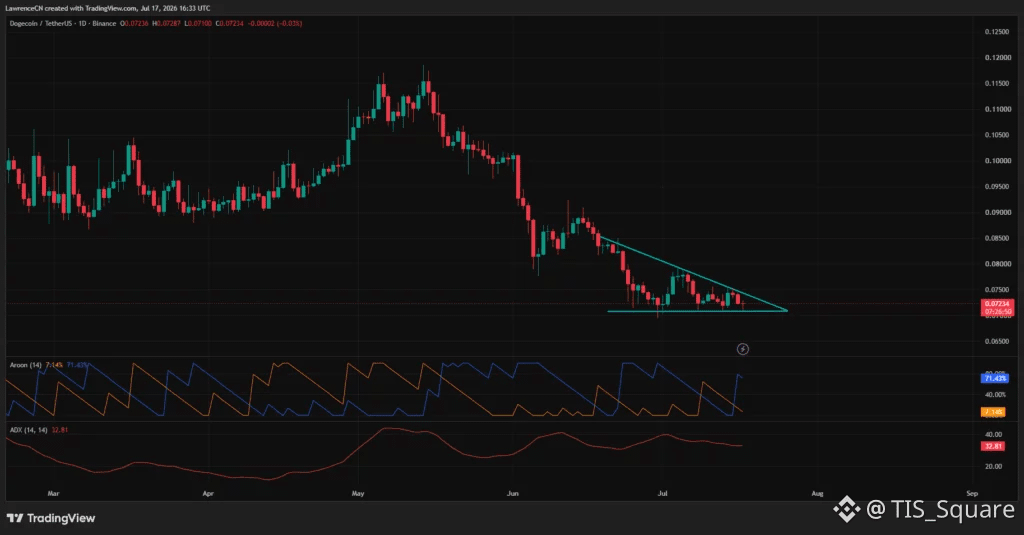Click the 0.08000 price axis label
Screen dimensions: 1024x535
[997, 264]
